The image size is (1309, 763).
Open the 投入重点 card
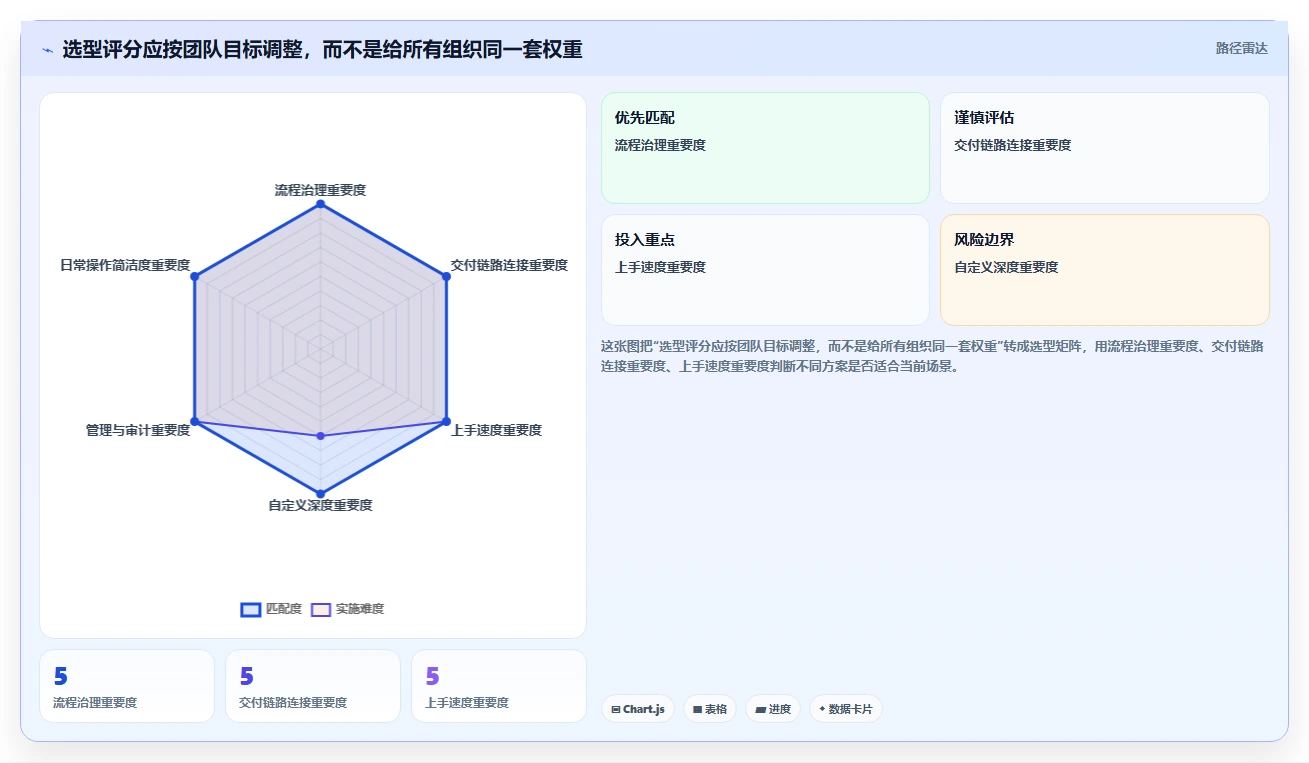765,270
